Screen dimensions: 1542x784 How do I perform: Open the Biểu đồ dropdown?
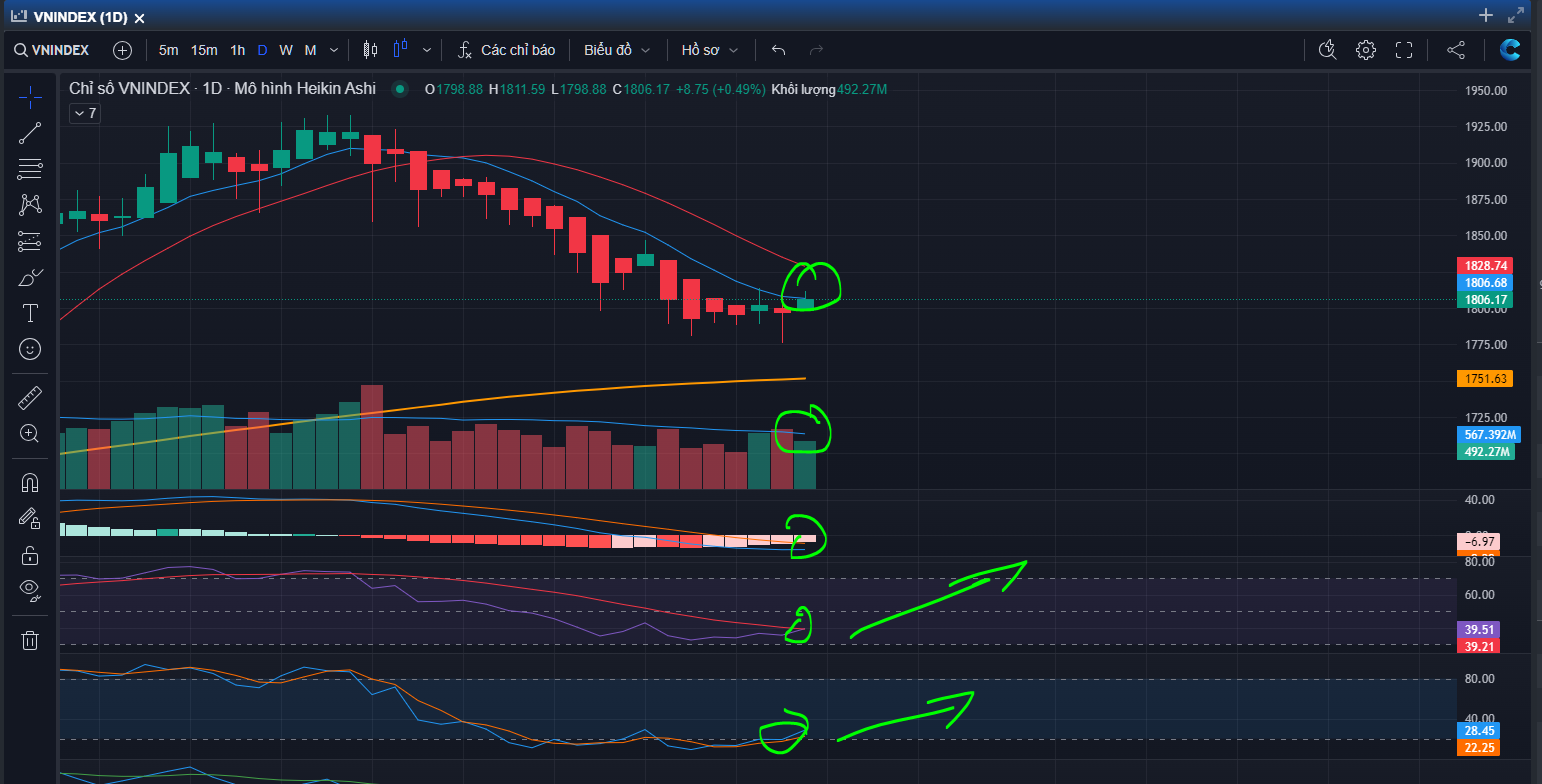pyautogui.click(x=617, y=50)
